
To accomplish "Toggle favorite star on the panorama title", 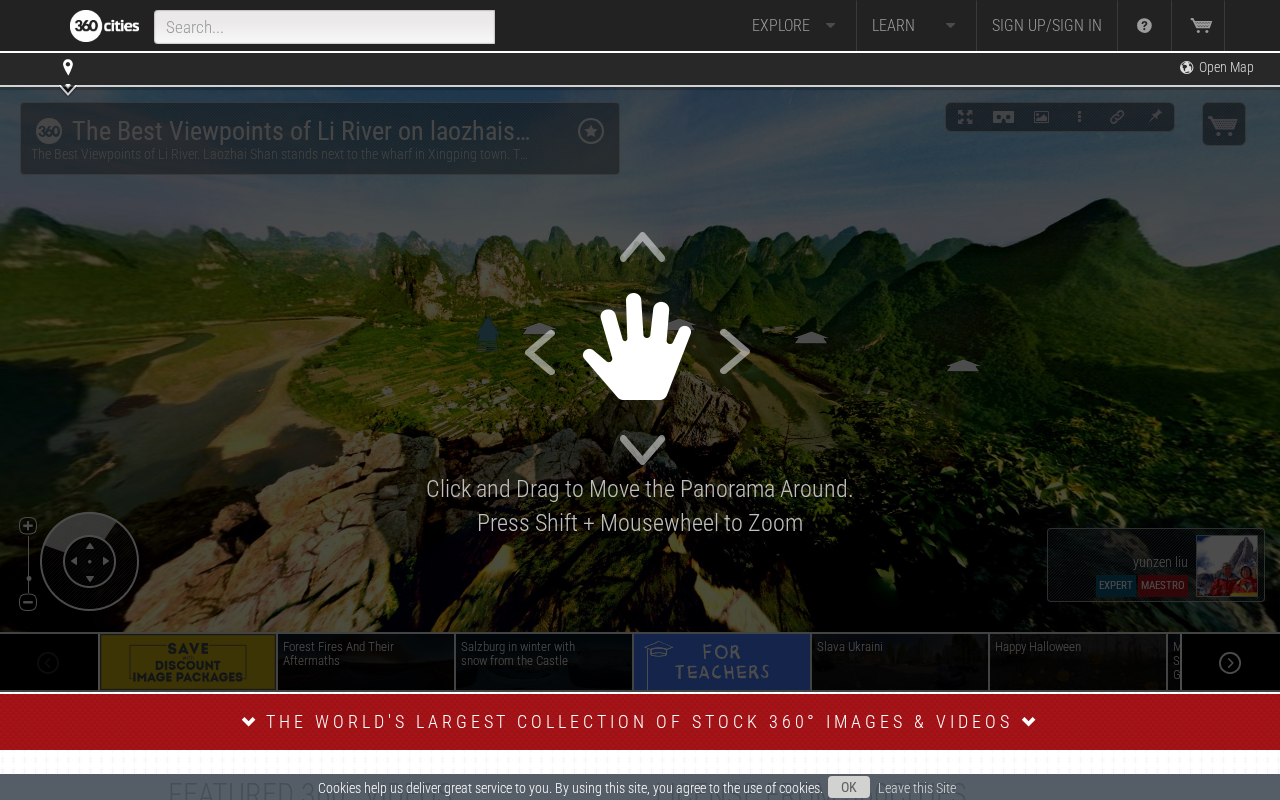I will pyautogui.click(x=591, y=131).
